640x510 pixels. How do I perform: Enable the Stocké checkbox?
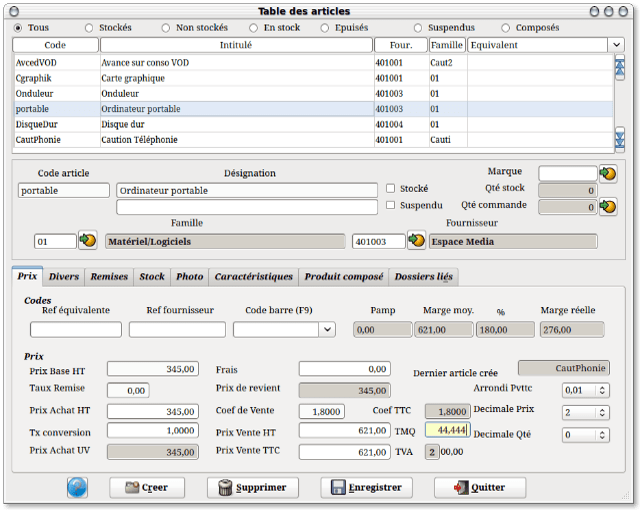391,188
